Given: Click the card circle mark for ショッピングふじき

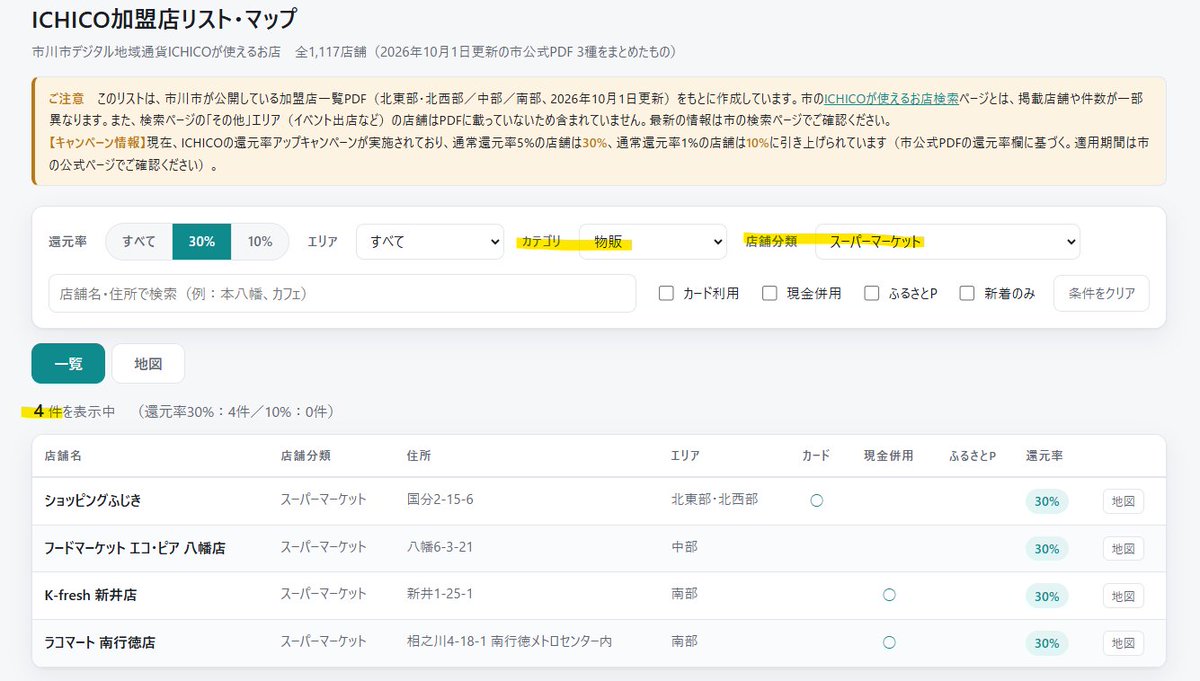Looking at the screenshot, I should pyautogui.click(x=816, y=500).
